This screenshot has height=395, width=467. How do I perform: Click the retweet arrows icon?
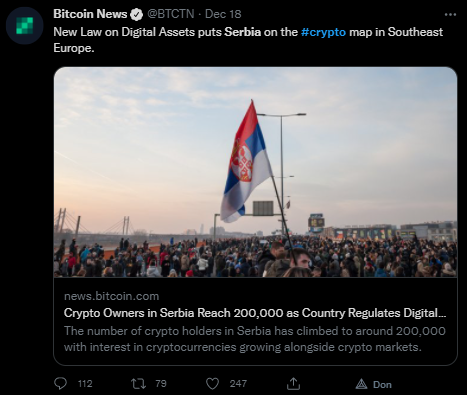(138, 384)
